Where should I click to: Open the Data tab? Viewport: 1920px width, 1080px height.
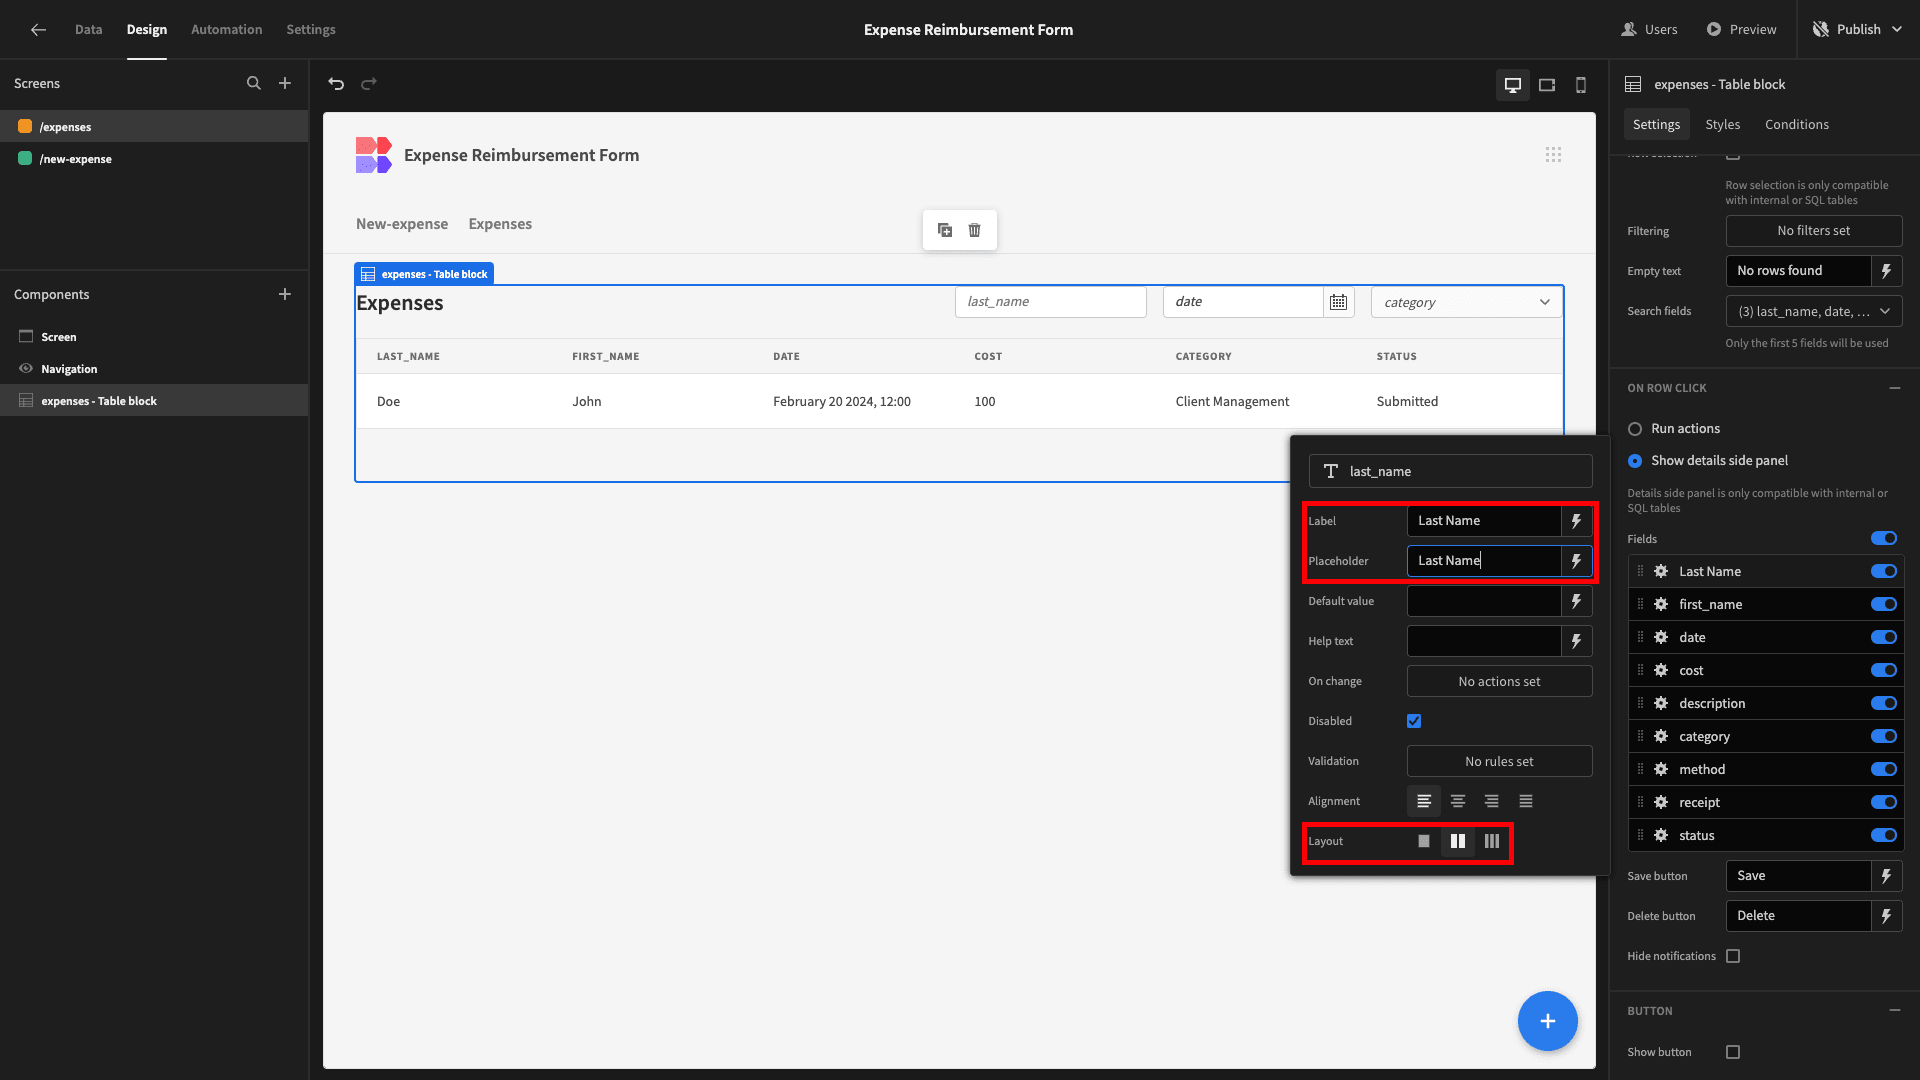(x=88, y=30)
